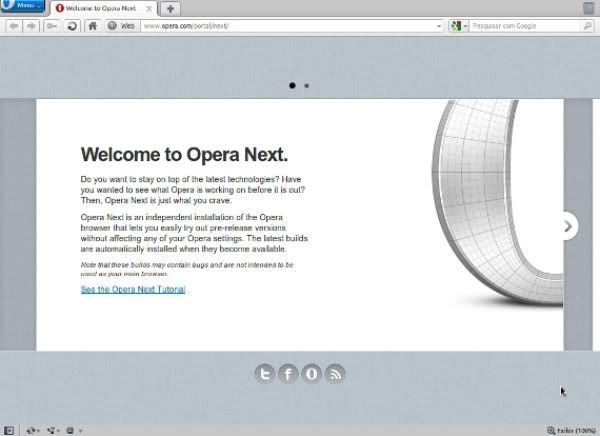Select the Welcome to Opera Next tab
The height and width of the screenshot is (436, 600).
pos(102,8)
